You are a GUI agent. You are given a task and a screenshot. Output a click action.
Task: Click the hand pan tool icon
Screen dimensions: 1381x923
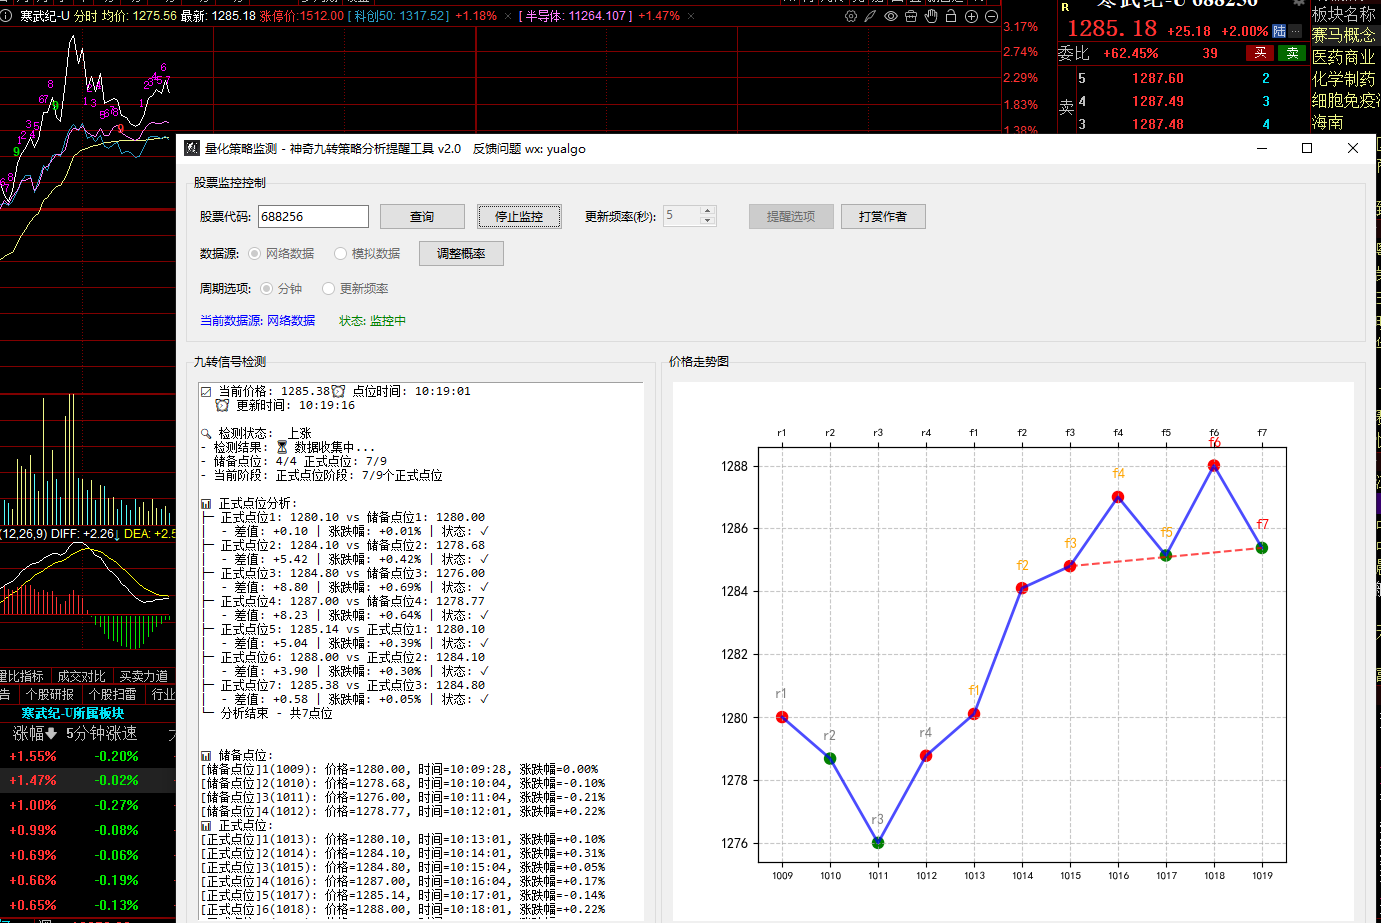pyautogui.click(x=931, y=16)
